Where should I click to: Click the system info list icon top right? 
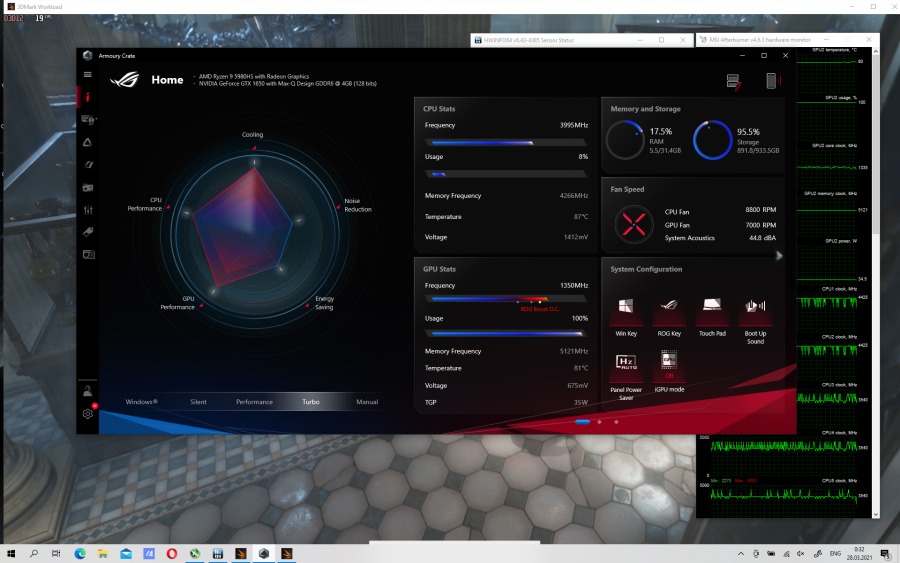[x=733, y=81]
